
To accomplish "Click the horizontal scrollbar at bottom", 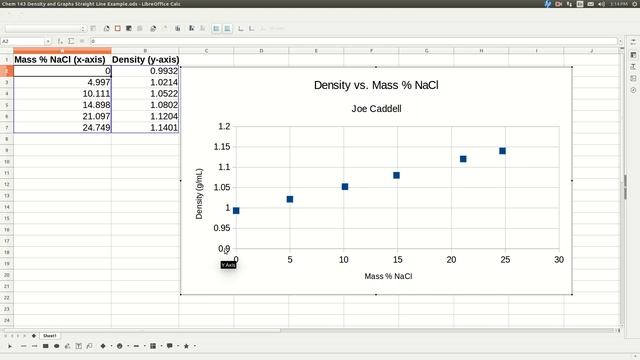I will coord(141,330).
